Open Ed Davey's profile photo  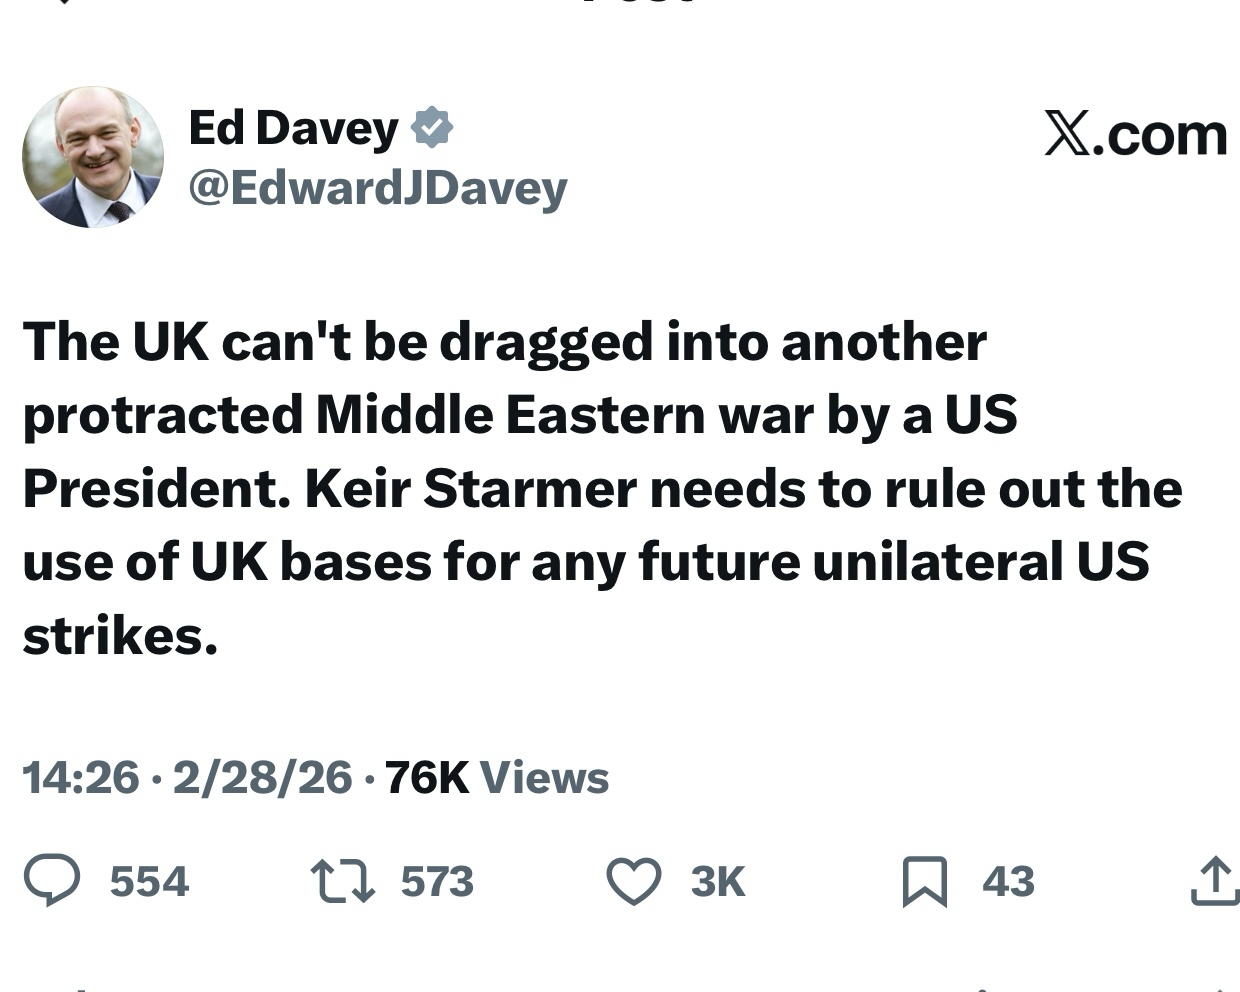[x=93, y=157]
